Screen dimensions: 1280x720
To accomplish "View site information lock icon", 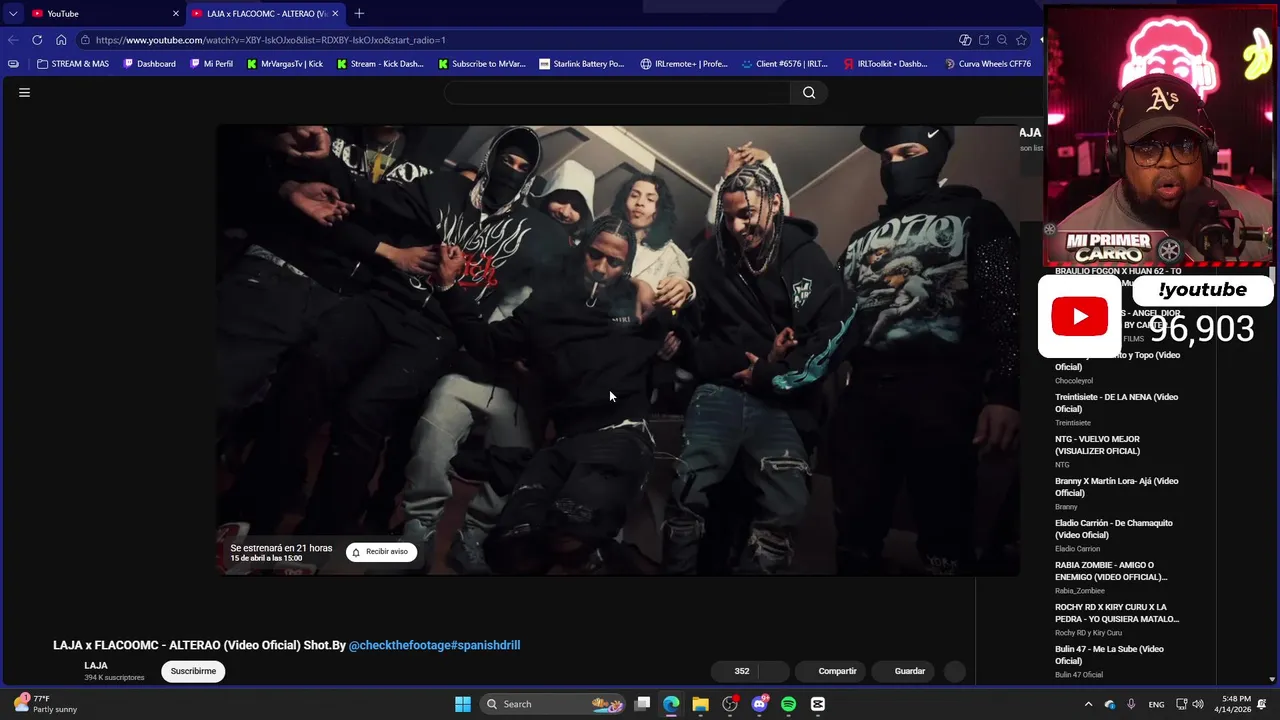I will (86, 40).
